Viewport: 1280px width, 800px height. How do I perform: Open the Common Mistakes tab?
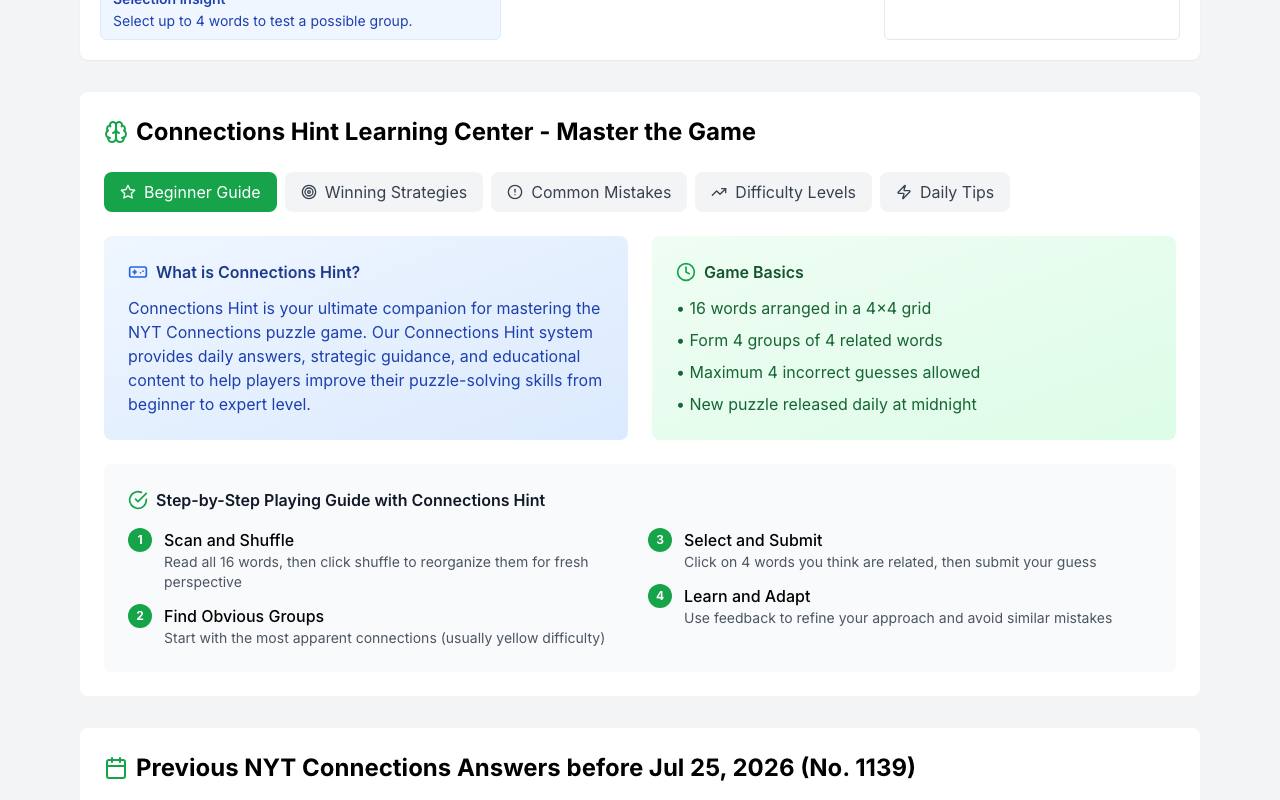(x=589, y=192)
